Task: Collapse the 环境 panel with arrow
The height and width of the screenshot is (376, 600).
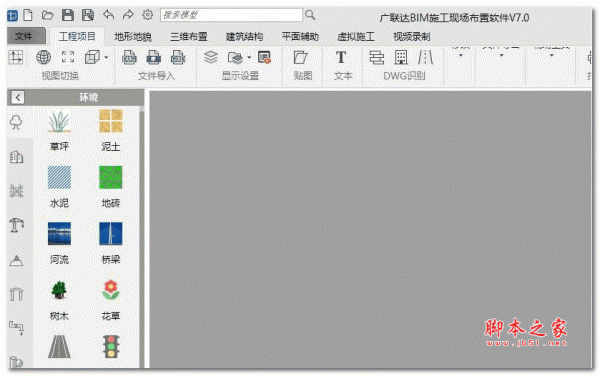Action: 18,98
